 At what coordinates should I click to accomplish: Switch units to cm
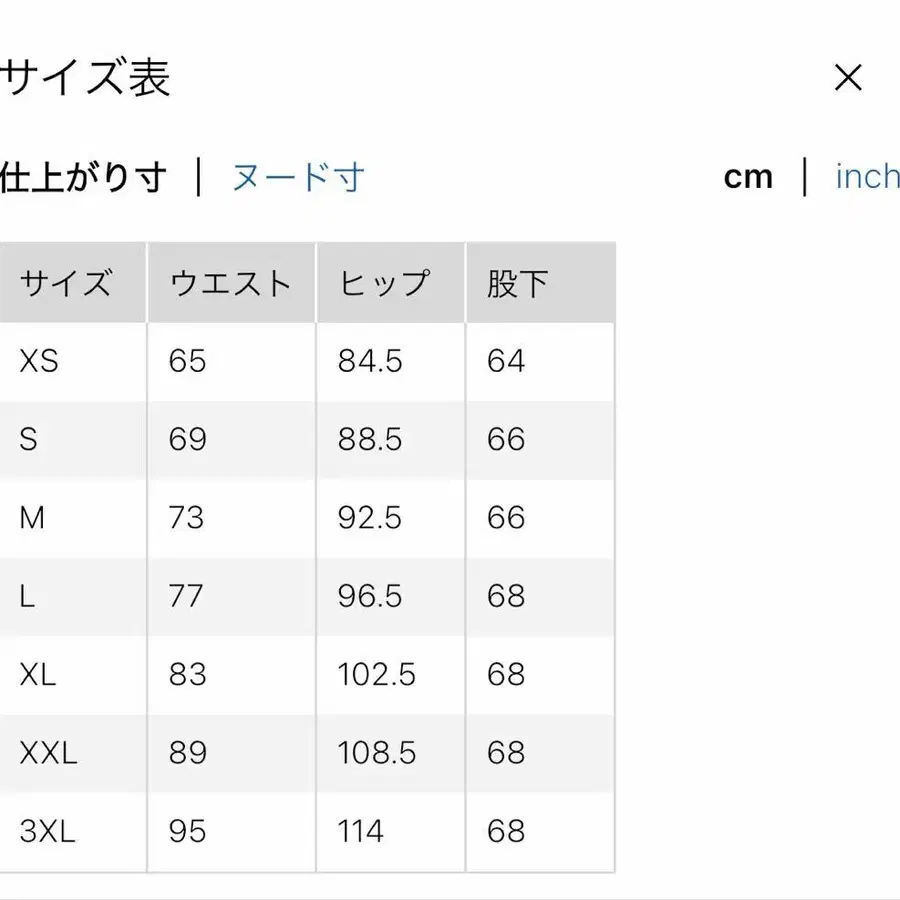[x=749, y=177]
